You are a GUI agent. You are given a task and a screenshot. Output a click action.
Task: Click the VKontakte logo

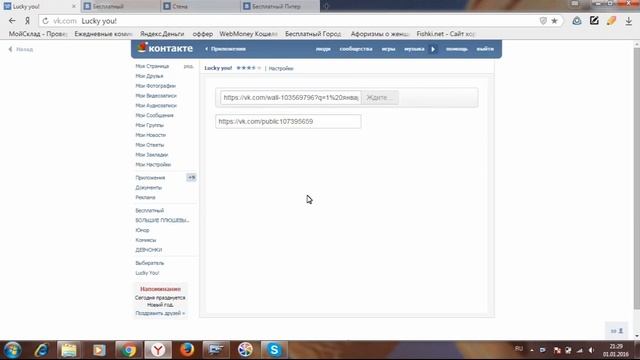click(x=165, y=48)
